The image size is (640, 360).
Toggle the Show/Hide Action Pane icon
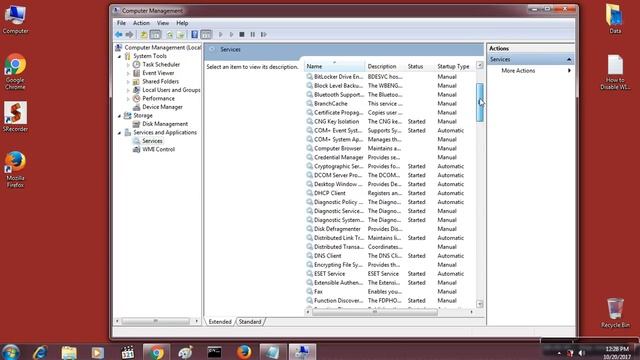click(x=206, y=35)
